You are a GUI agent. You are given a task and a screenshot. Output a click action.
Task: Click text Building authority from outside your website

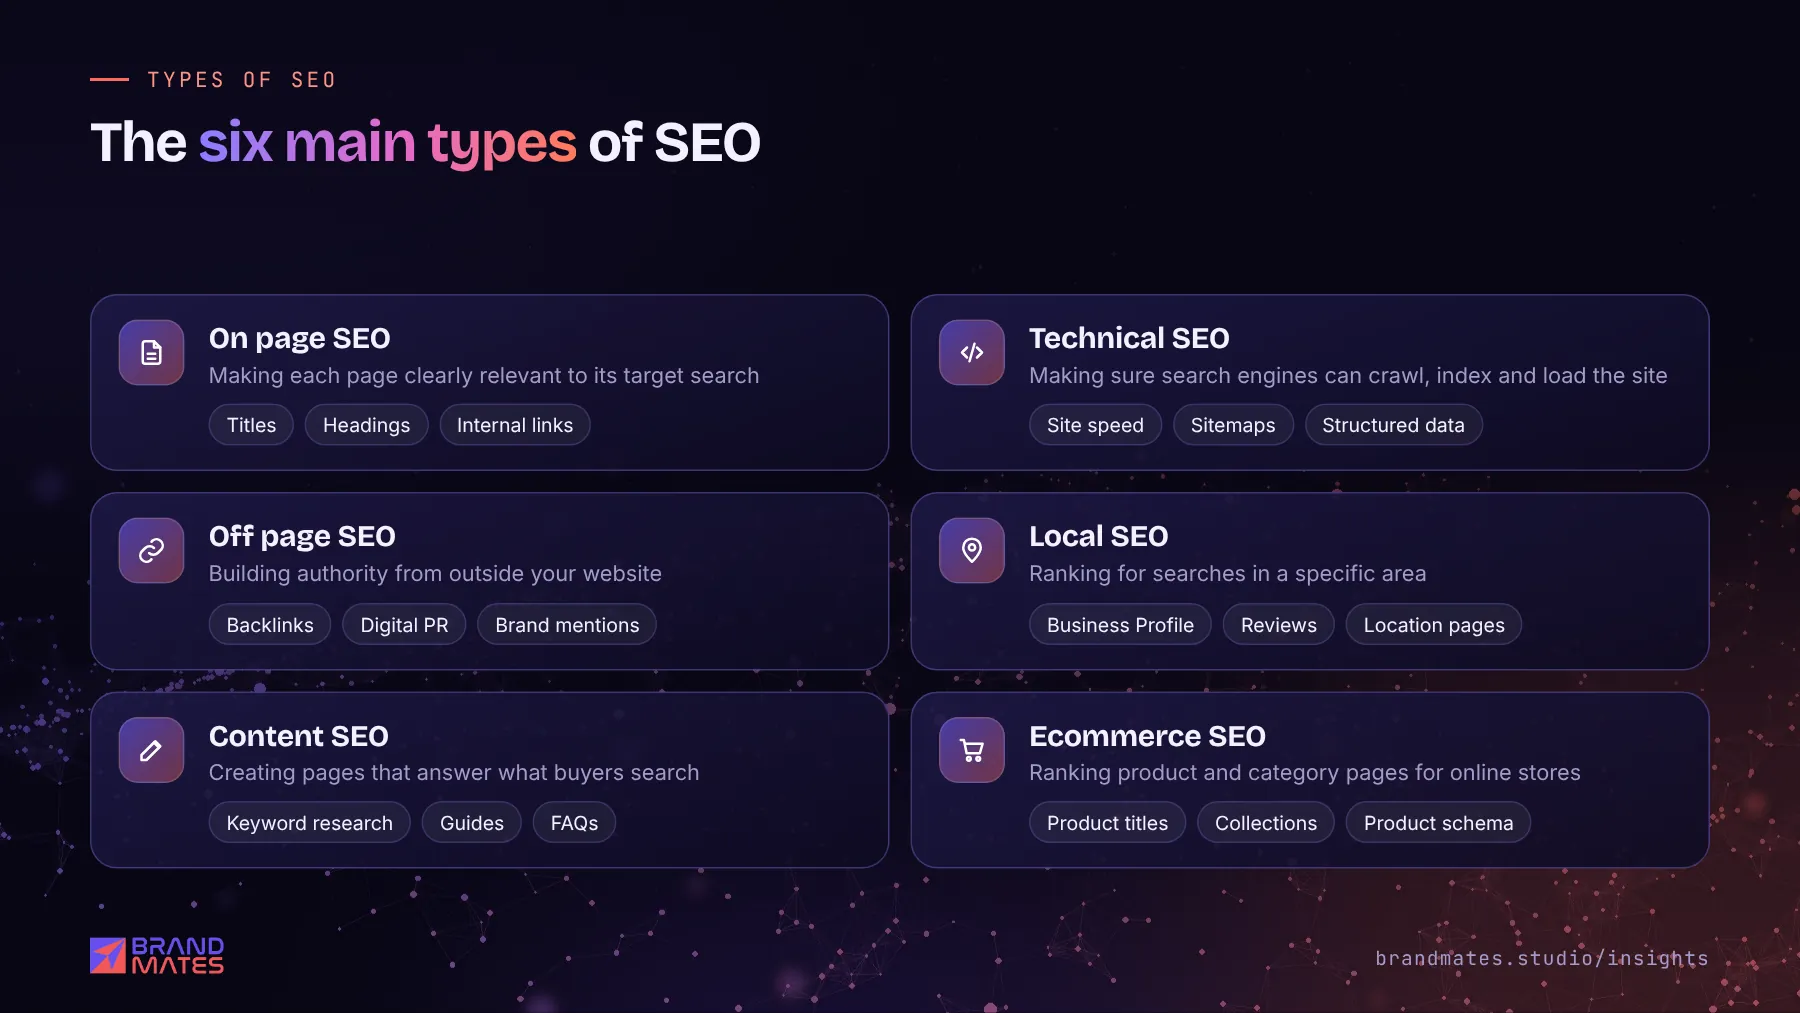coord(435,574)
